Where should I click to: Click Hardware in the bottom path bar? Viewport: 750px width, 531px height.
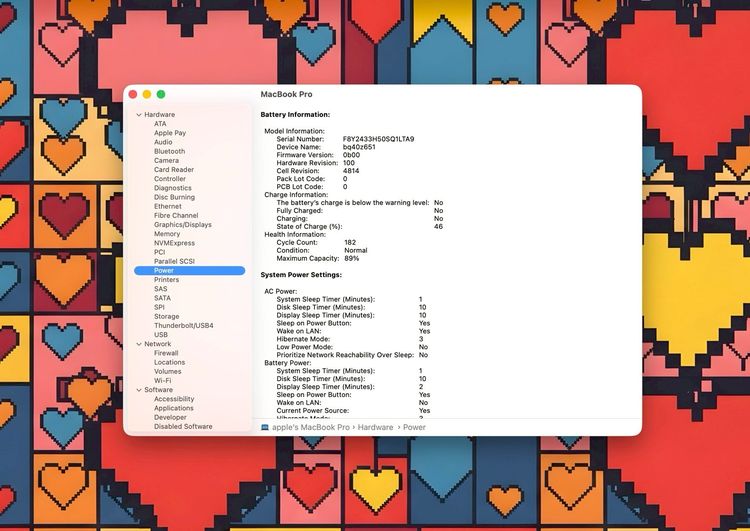coord(376,427)
